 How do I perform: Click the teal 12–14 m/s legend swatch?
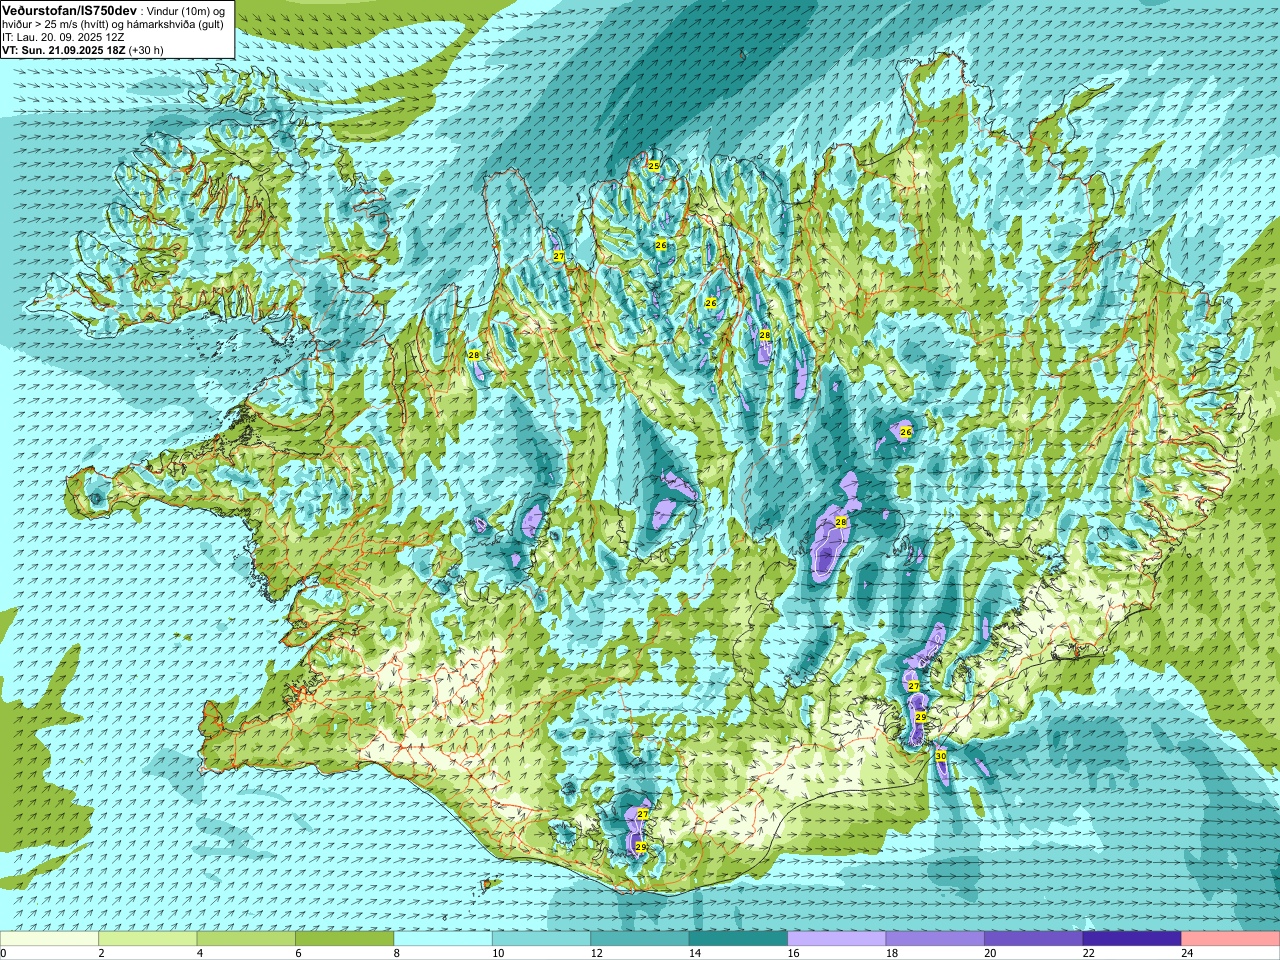640,939
